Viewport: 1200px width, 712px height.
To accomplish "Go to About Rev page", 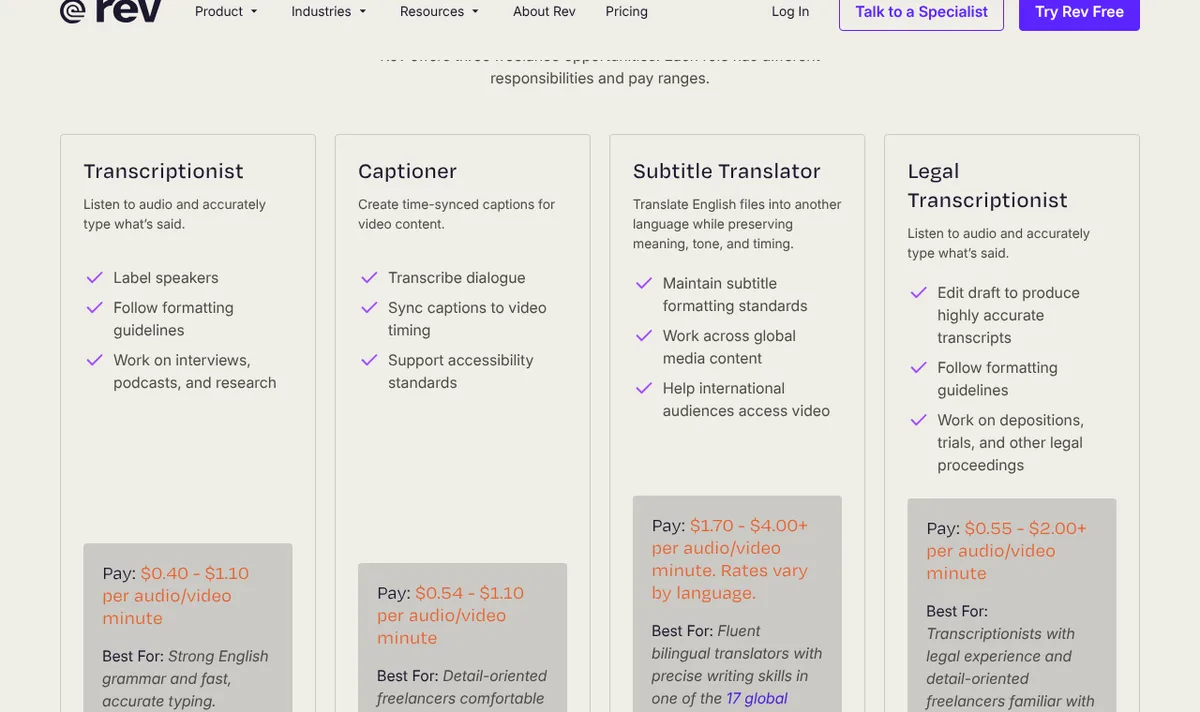I will click(x=544, y=12).
